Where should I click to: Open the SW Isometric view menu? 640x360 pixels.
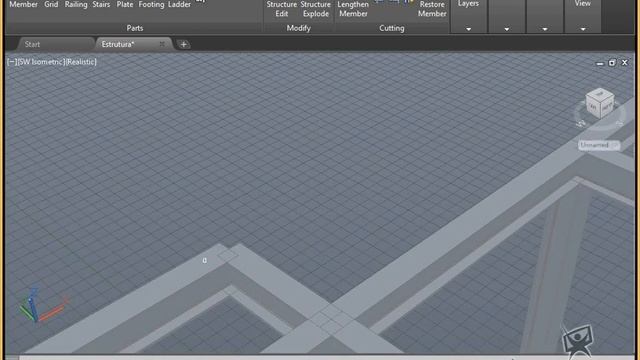click(41, 62)
